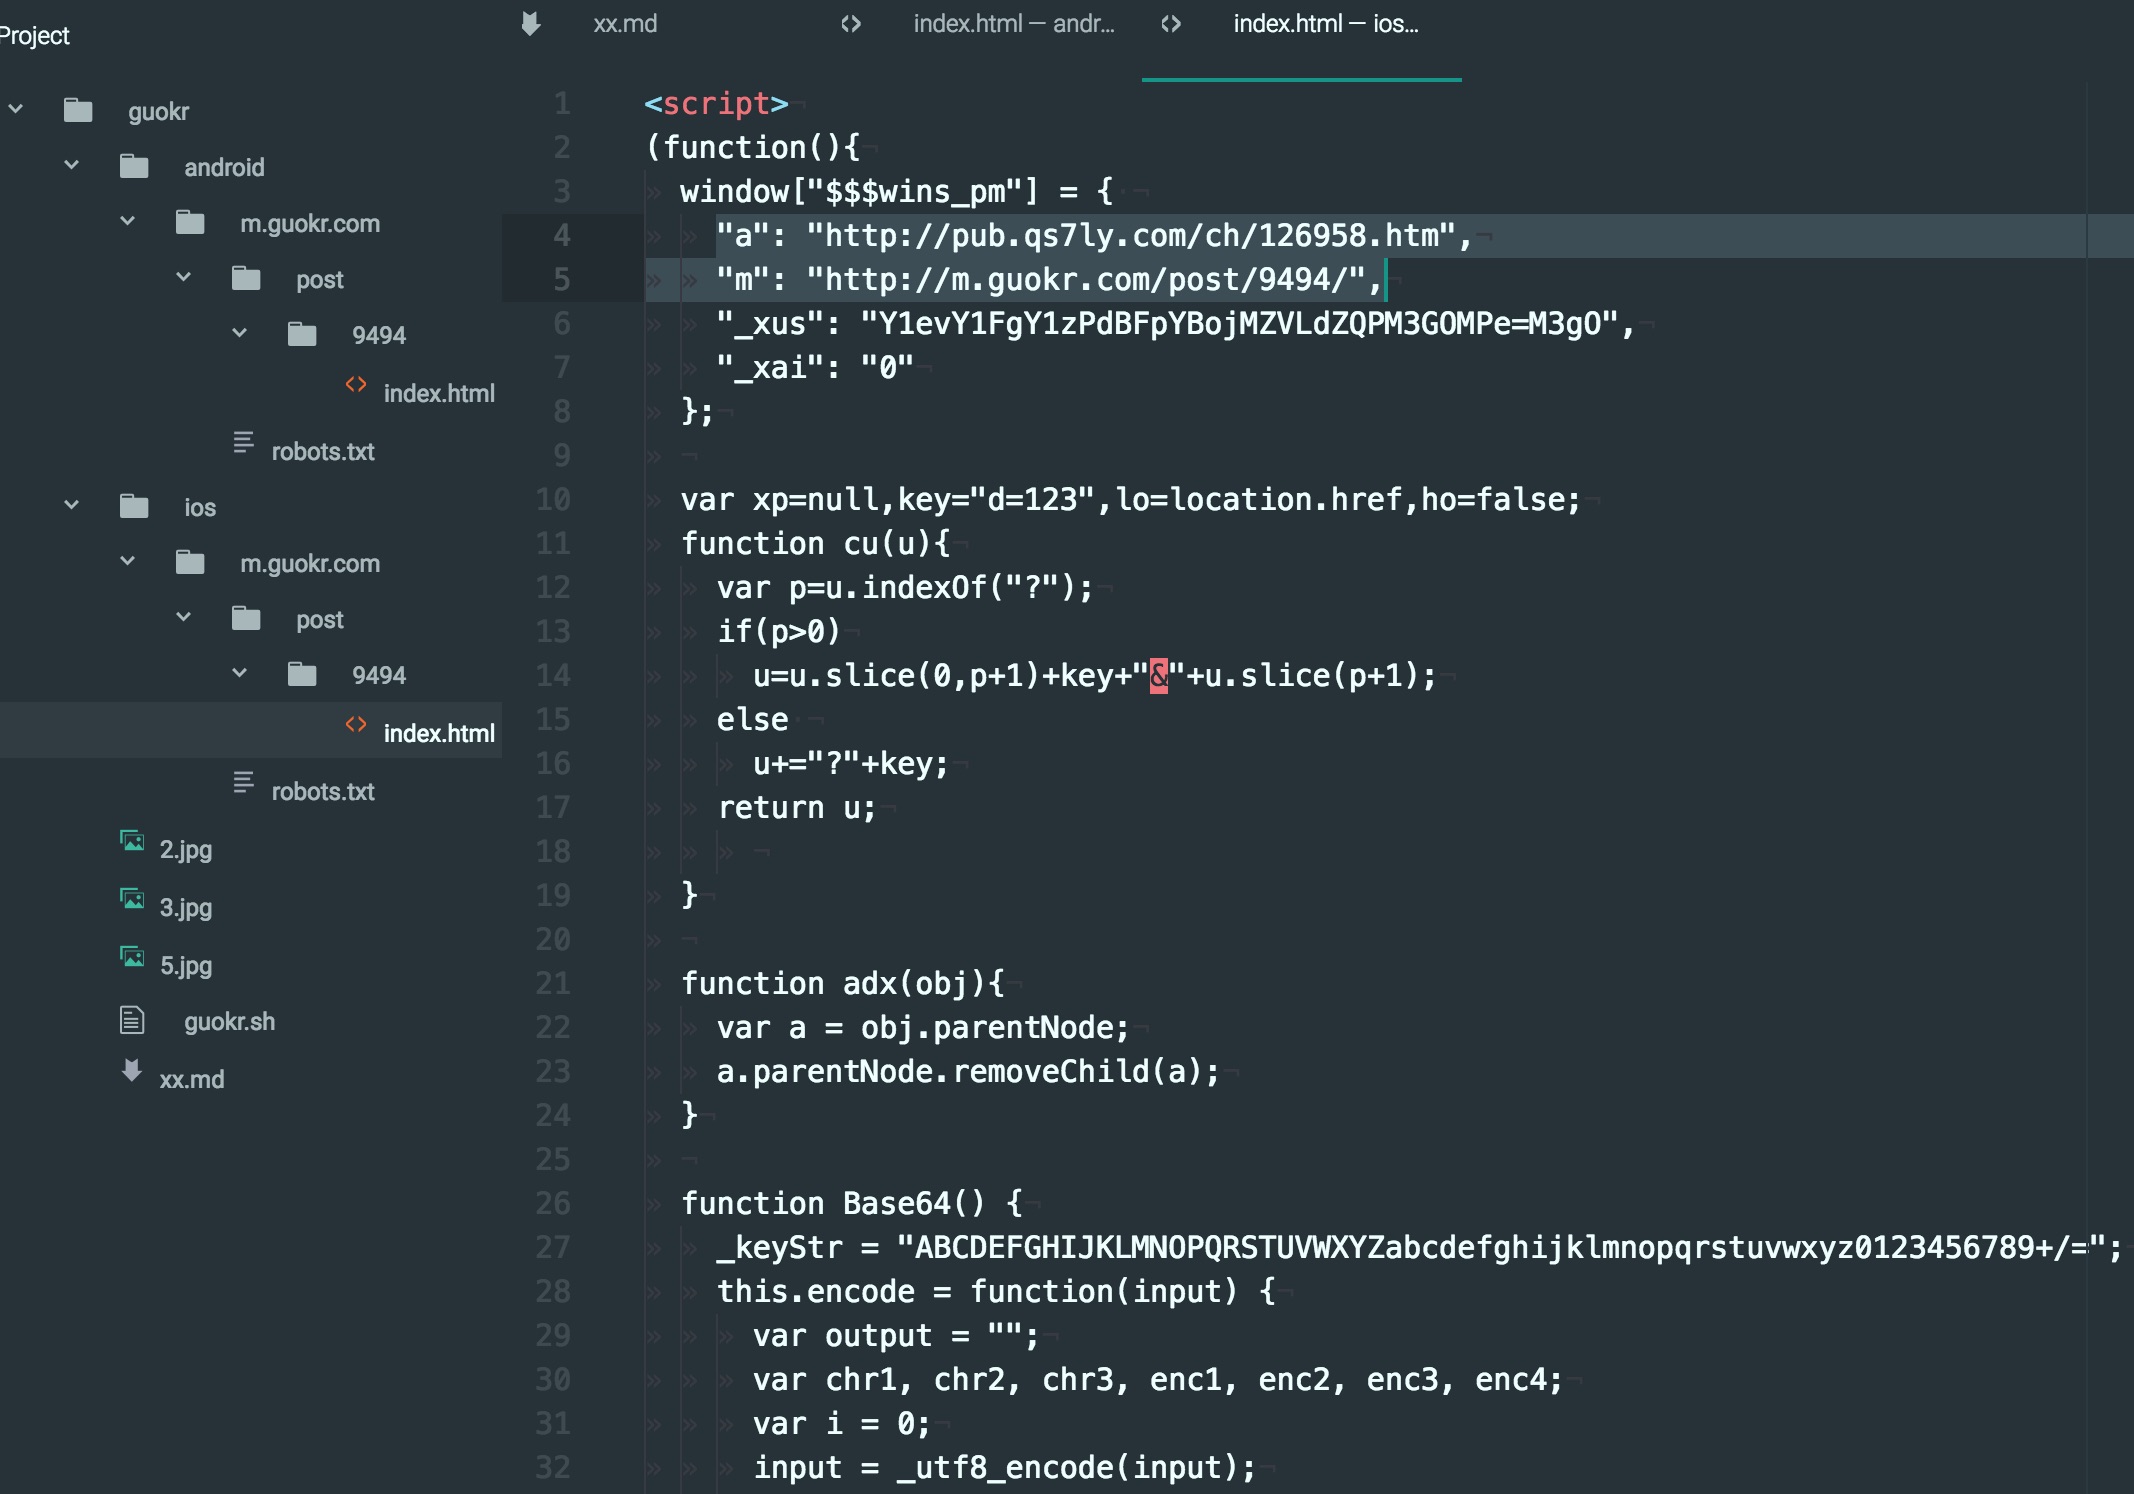Collapse the ios folder chevron
This screenshot has height=1494, width=2134.
[x=72, y=505]
